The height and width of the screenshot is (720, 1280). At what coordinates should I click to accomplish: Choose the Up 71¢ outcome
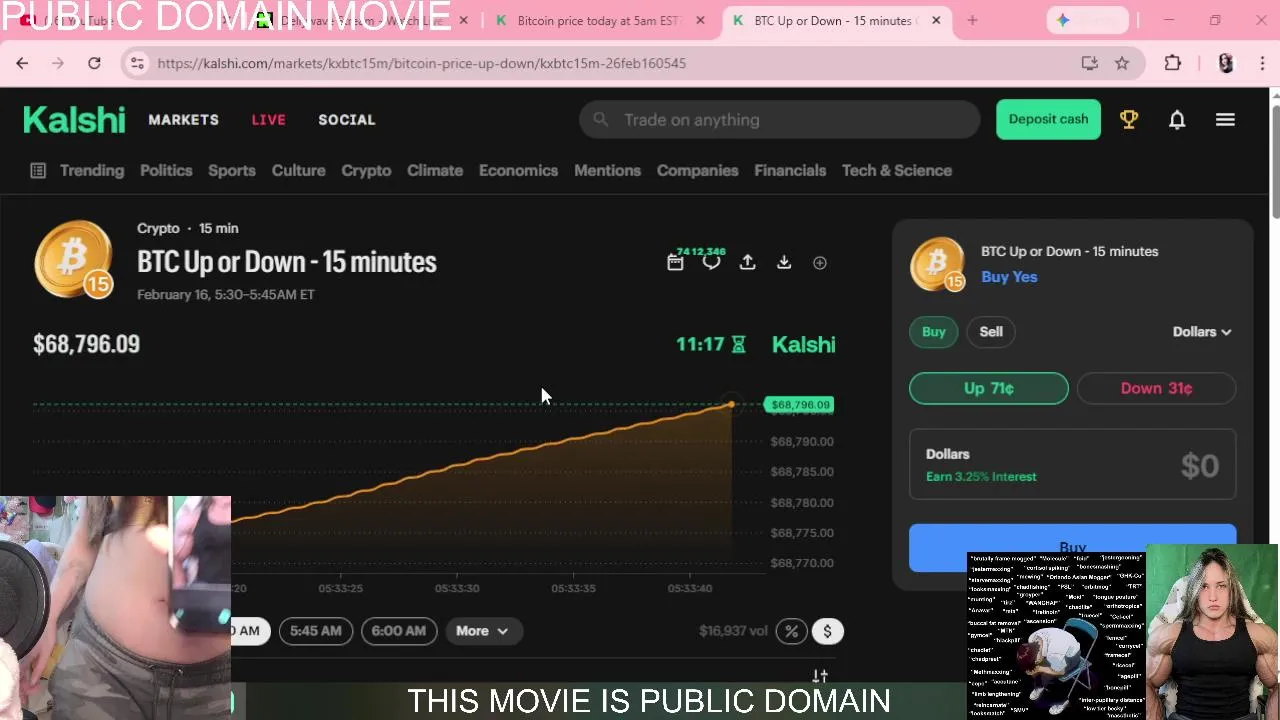click(x=989, y=388)
